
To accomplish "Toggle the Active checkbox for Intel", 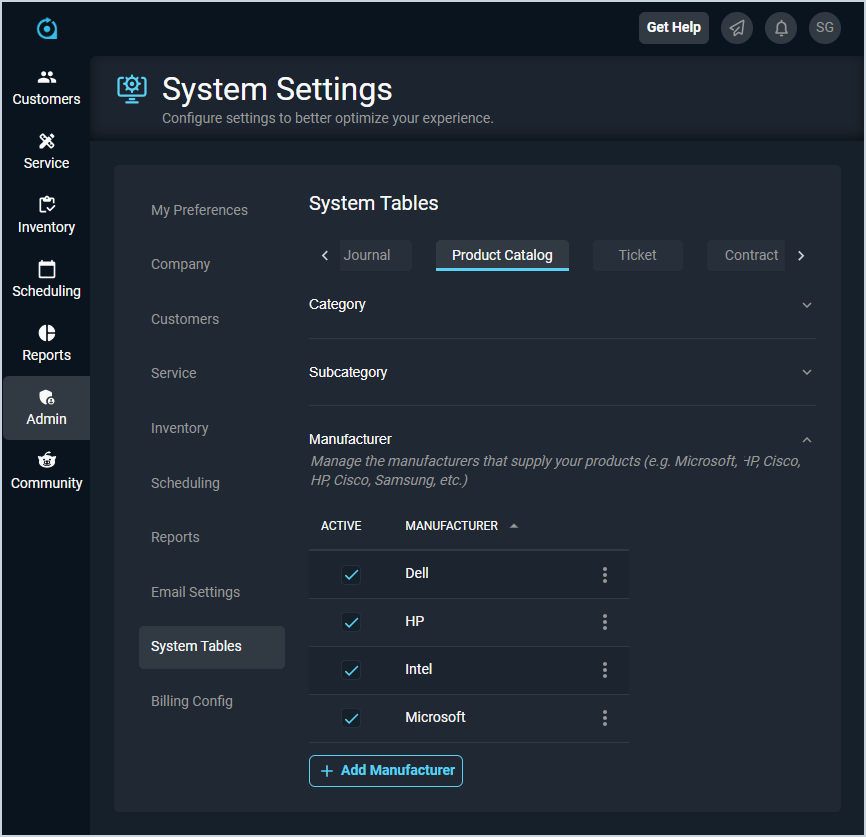I will [351, 670].
